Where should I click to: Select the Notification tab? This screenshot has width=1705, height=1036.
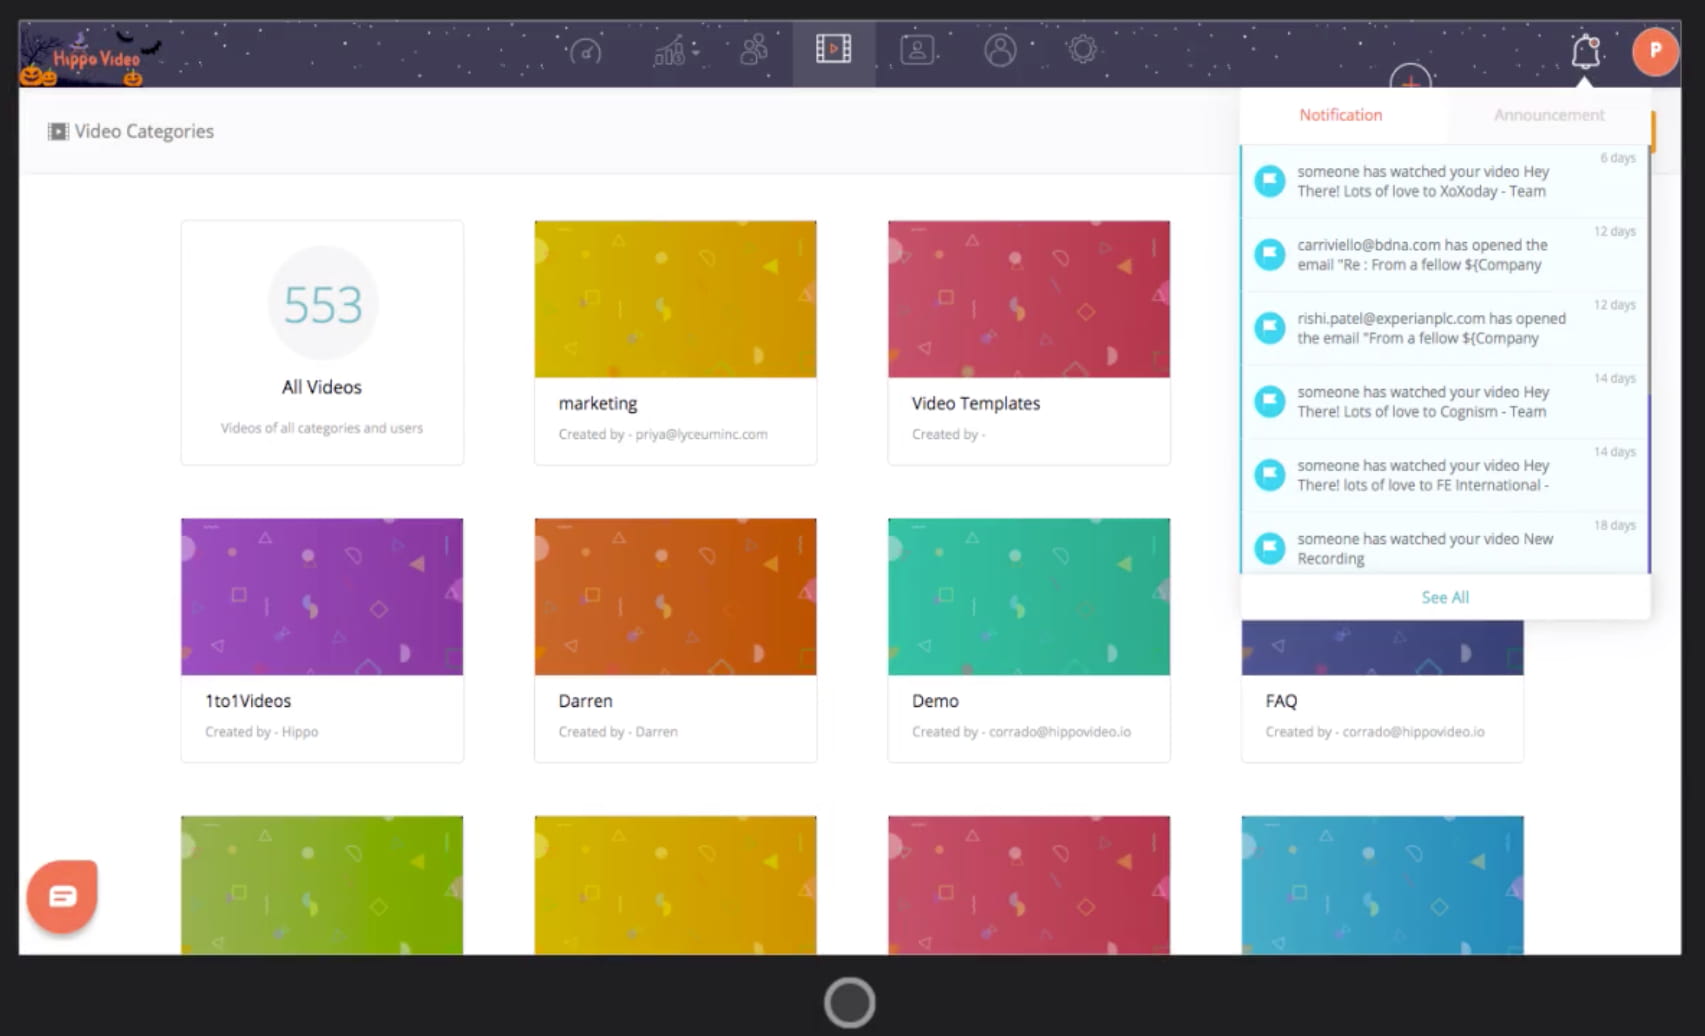(x=1340, y=115)
